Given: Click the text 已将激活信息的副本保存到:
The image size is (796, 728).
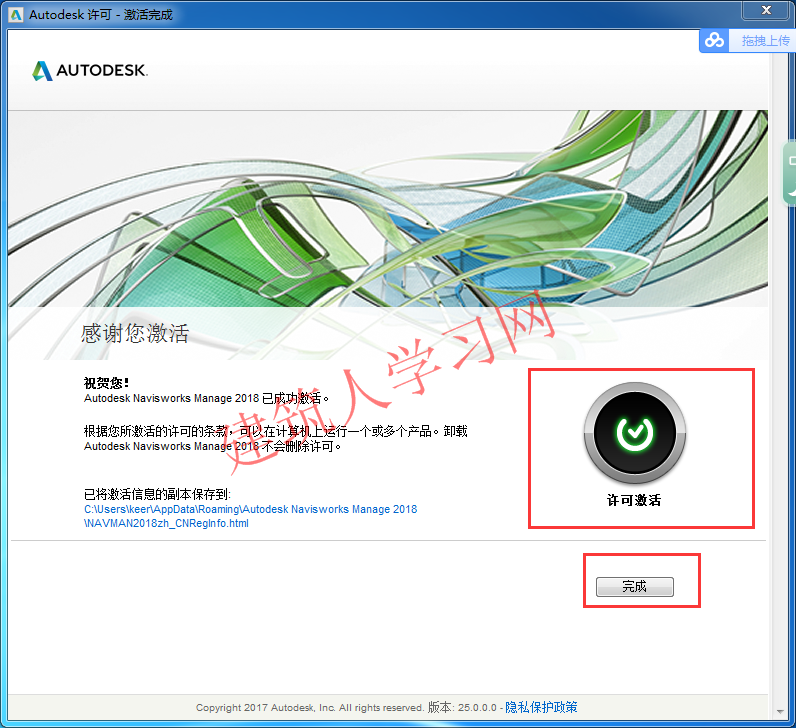Looking at the screenshot, I should pos(157,494).
